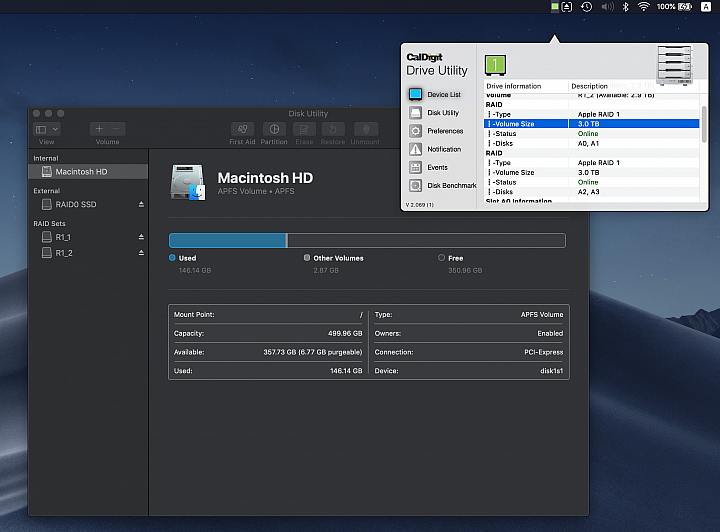This screenshot has width=720, height=532.
Task: Click the Preferences gear icon in CalDigit
Action: [416, 131]
